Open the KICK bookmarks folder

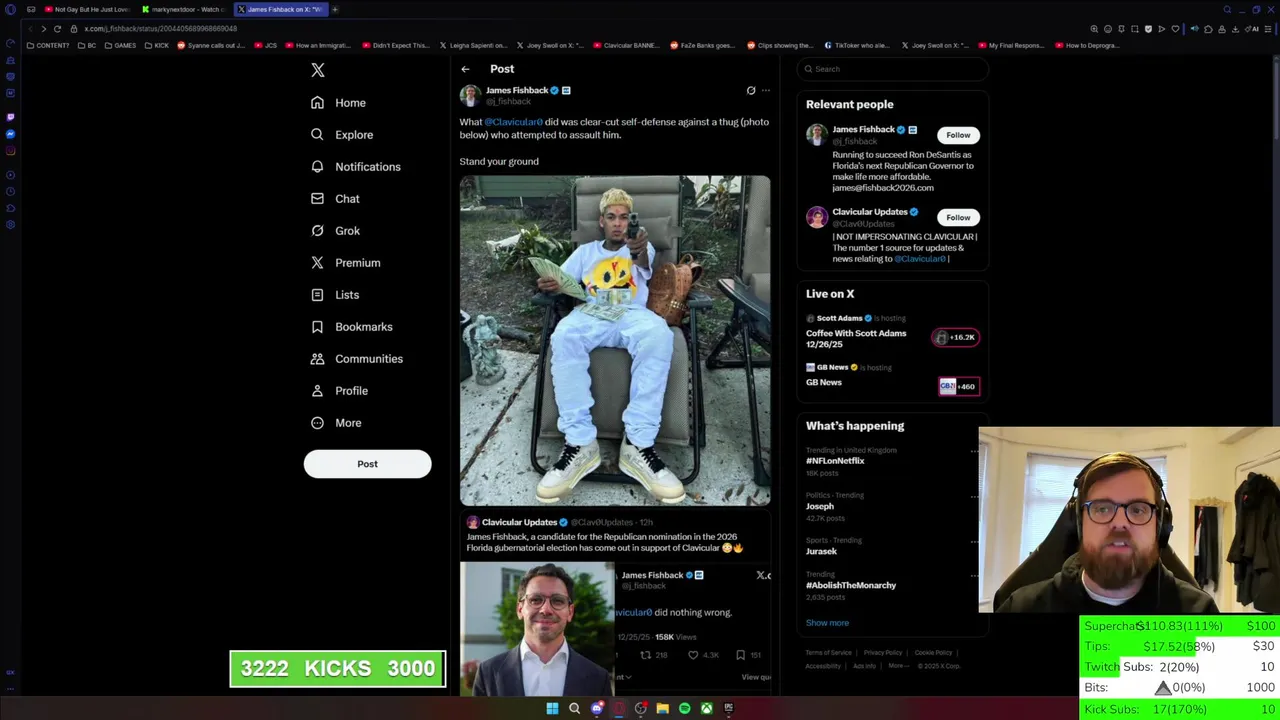(156, 46)
